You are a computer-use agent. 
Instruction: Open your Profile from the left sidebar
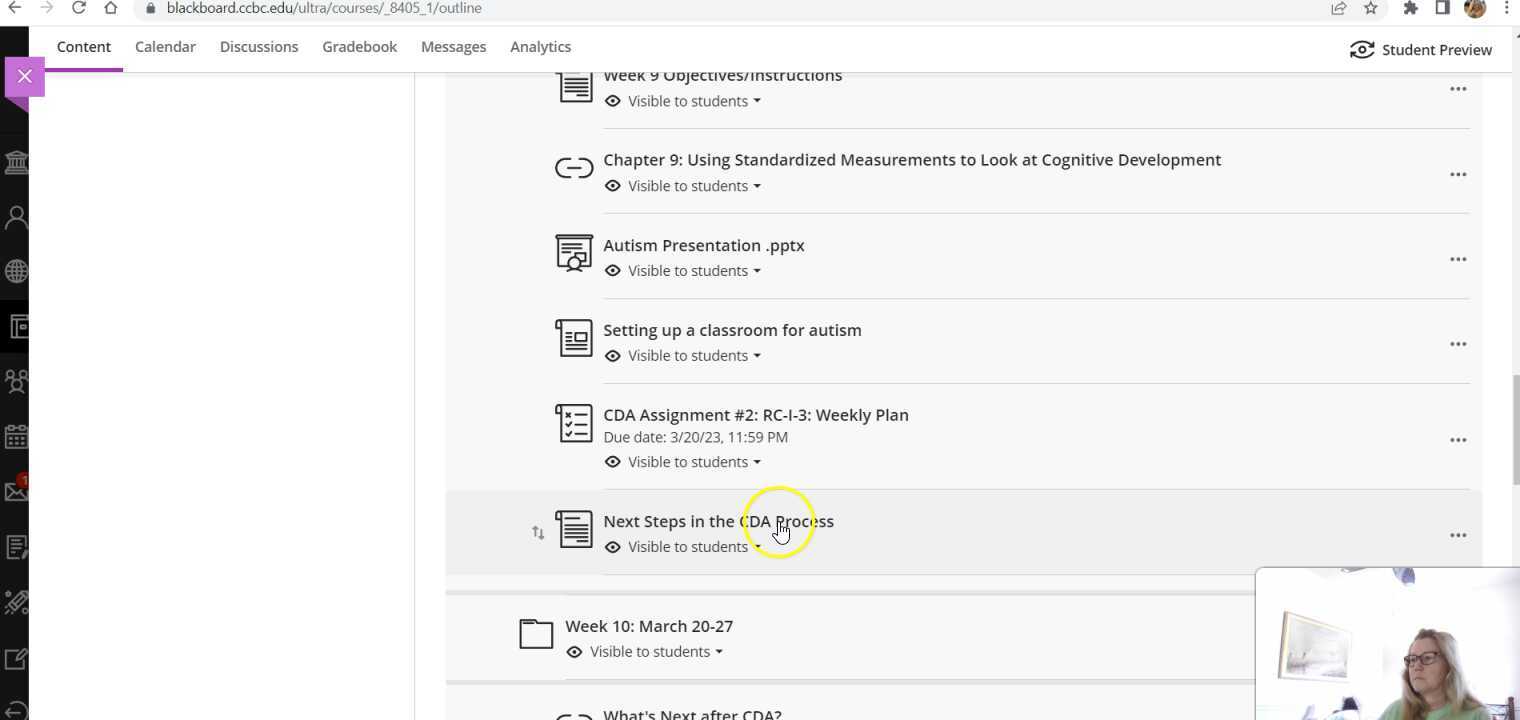pos(16,216)
